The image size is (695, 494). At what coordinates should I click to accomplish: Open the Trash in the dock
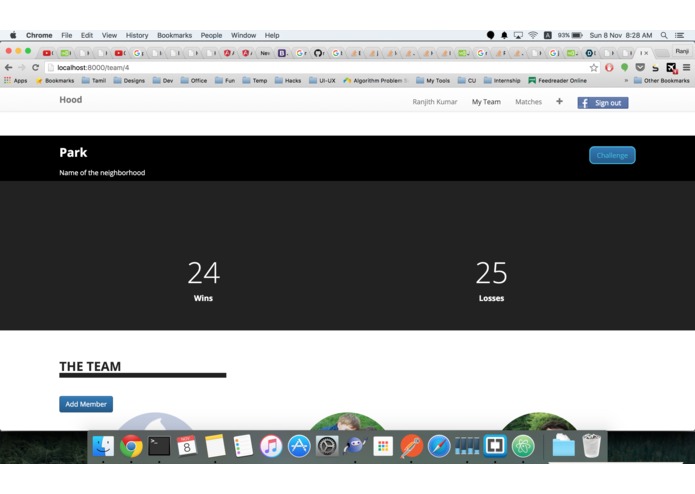(x=591, y=446)
